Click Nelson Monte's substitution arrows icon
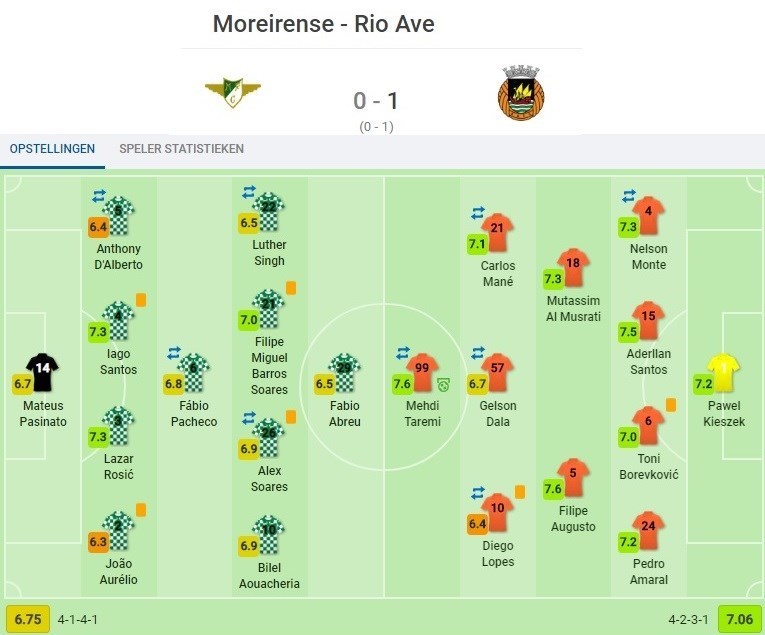The height and width of the screenshot is (635, 765). coord(629,197)
